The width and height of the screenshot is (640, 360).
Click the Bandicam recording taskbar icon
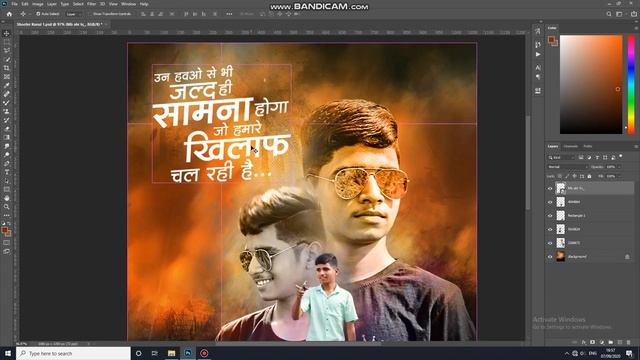tap(204, 353)
